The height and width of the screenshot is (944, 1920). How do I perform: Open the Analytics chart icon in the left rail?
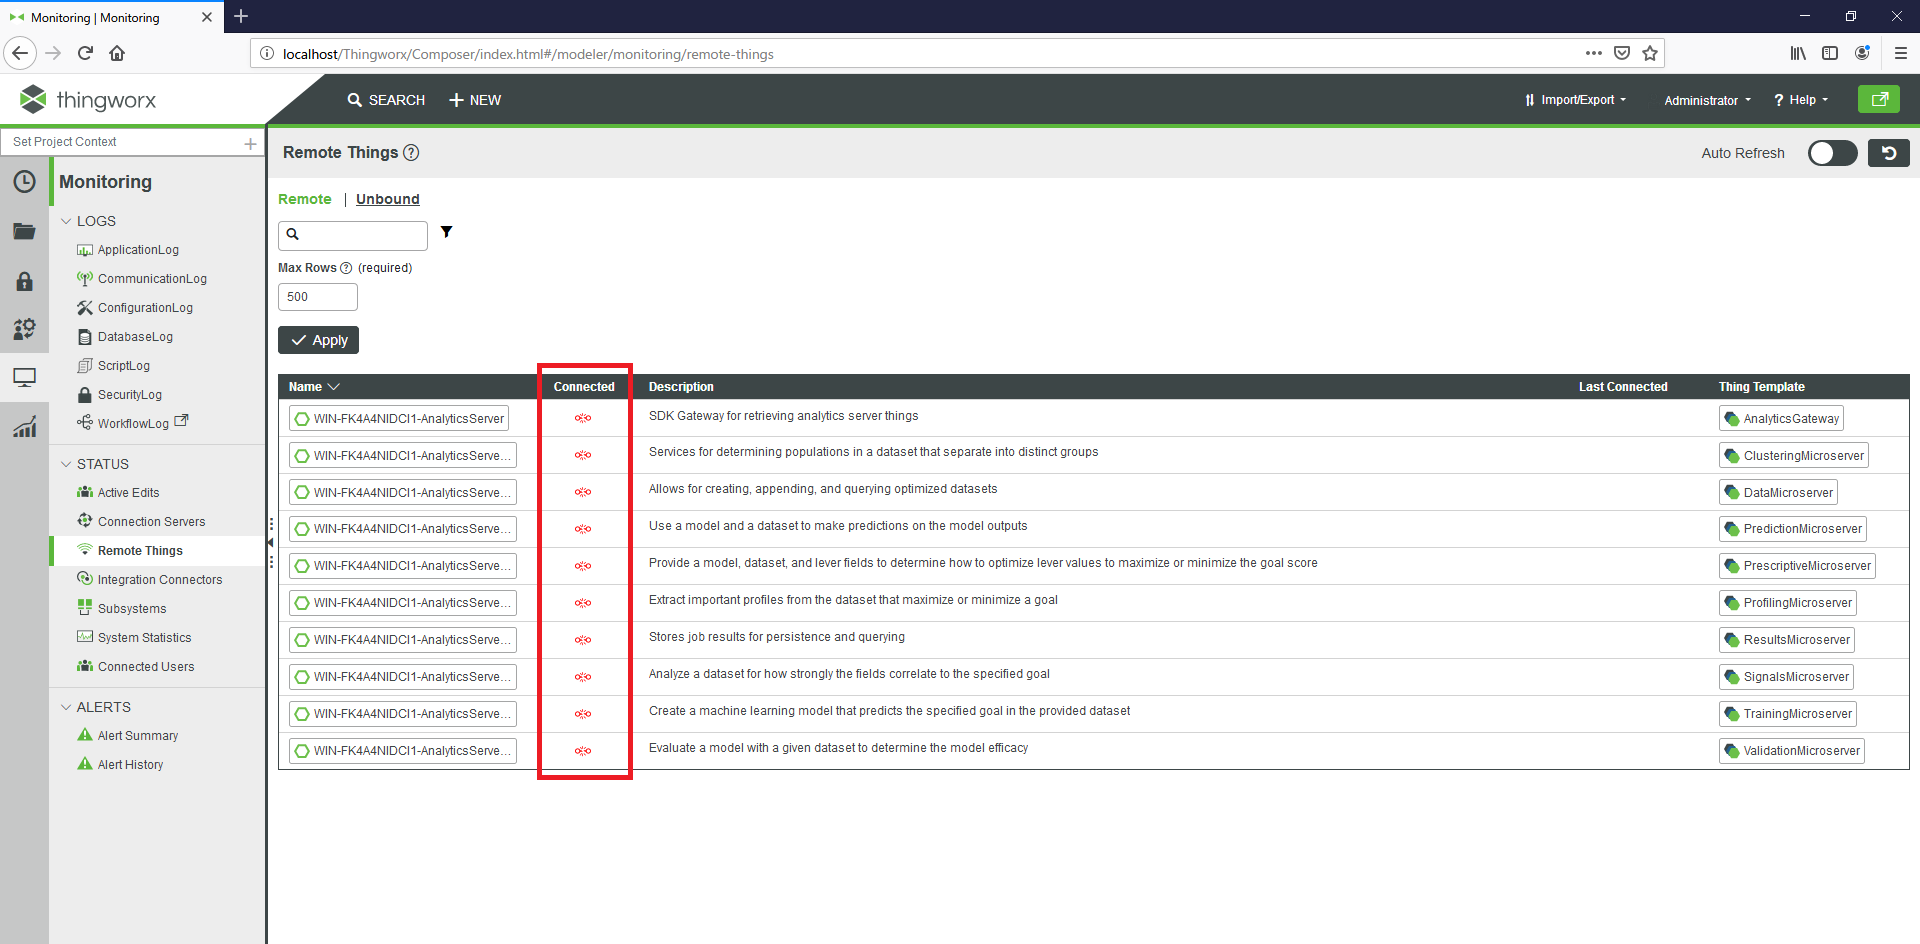[24, 425]
